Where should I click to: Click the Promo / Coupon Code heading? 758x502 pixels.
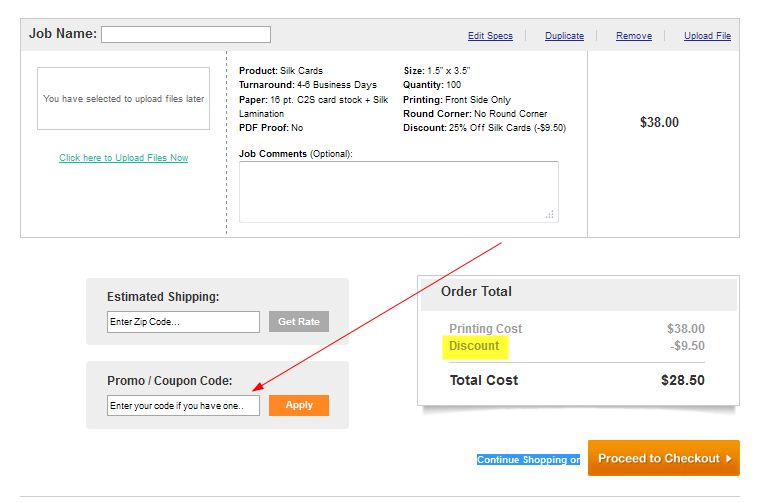(x=170, y=381)
